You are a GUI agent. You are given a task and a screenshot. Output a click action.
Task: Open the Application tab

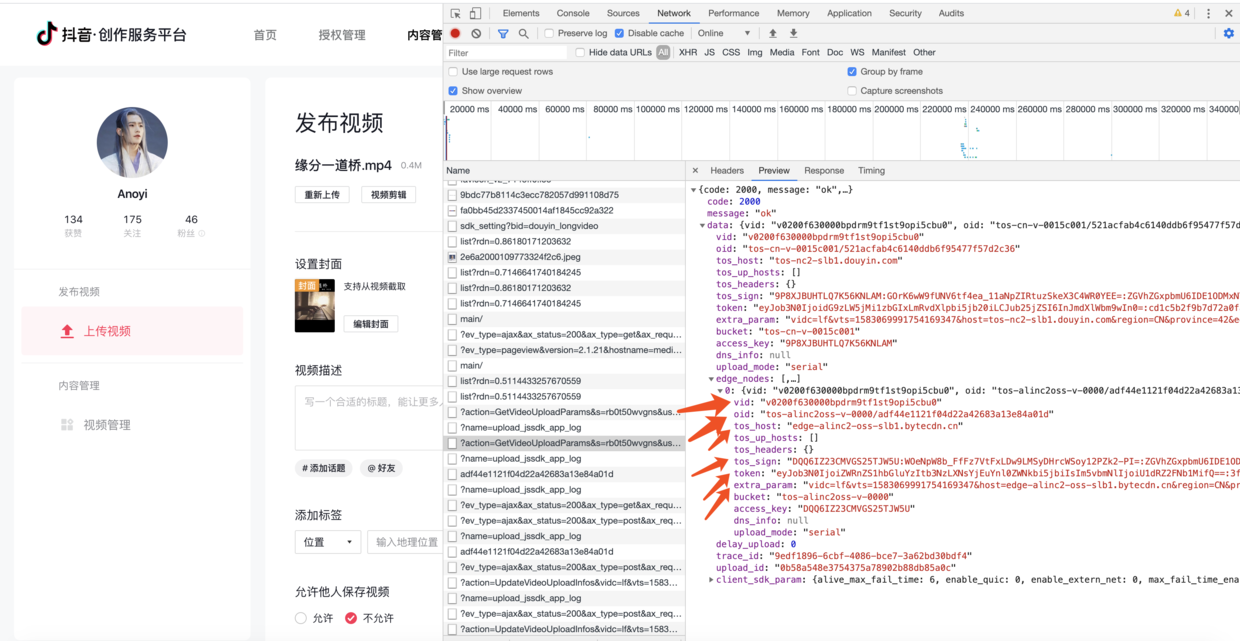[x=849, y=13]
